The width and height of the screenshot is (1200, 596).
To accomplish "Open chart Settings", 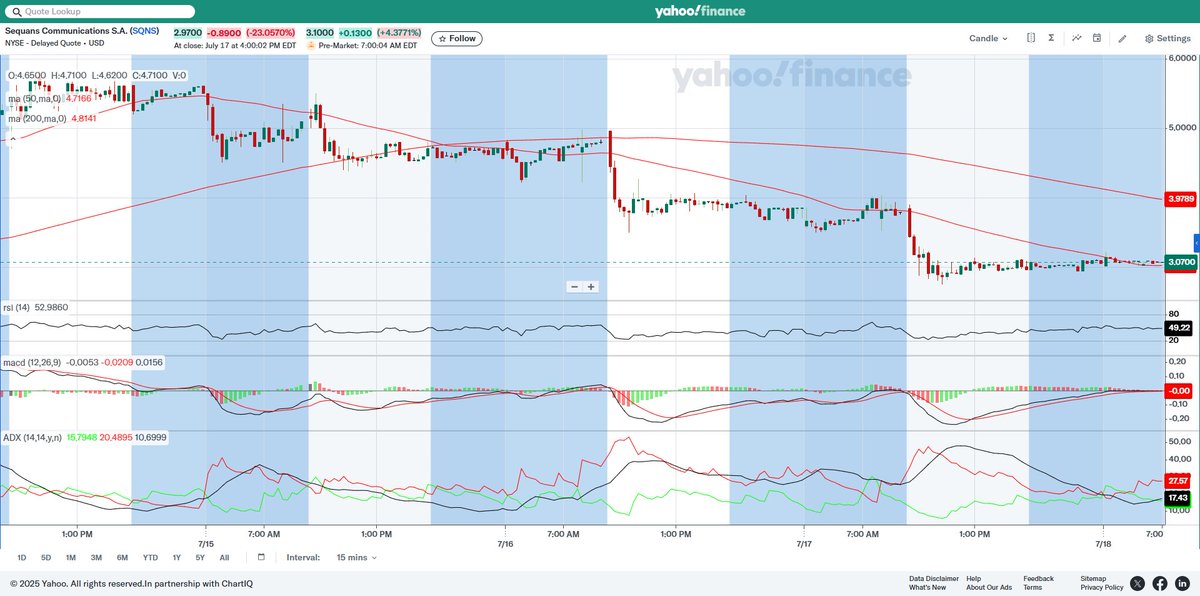I will coord(1168,39).
